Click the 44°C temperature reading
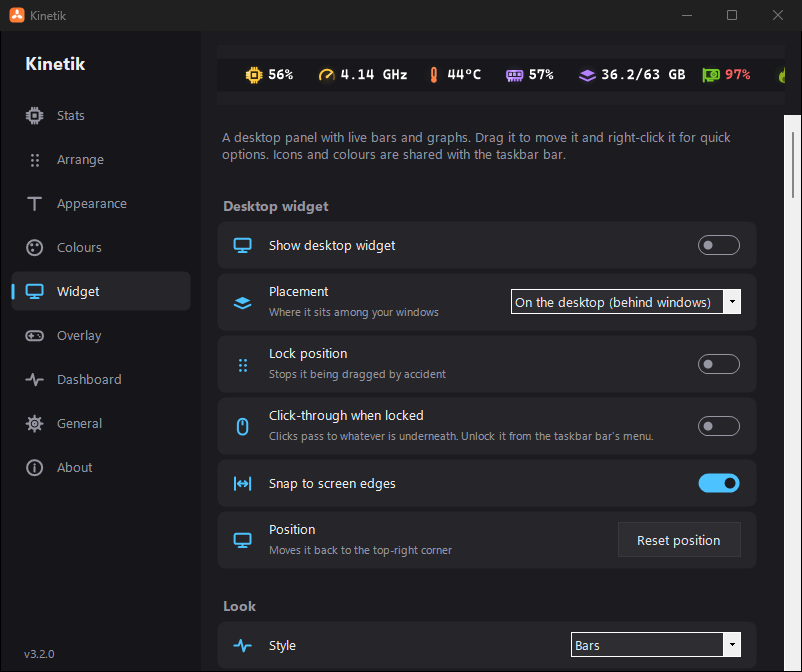802x672 pixels. point(464,75)
